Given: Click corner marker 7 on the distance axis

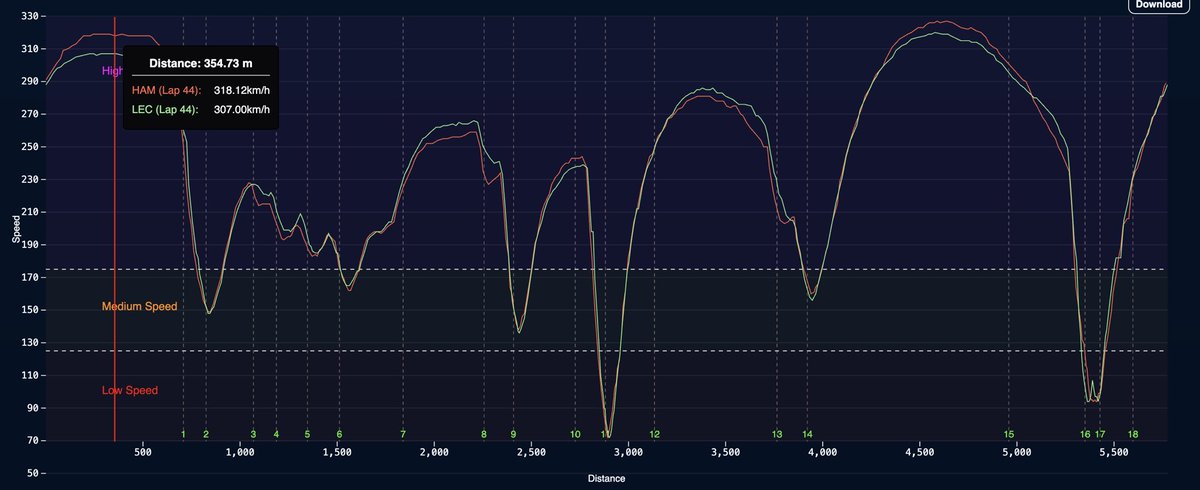Looking at the screenshot, I should [403, 435].
